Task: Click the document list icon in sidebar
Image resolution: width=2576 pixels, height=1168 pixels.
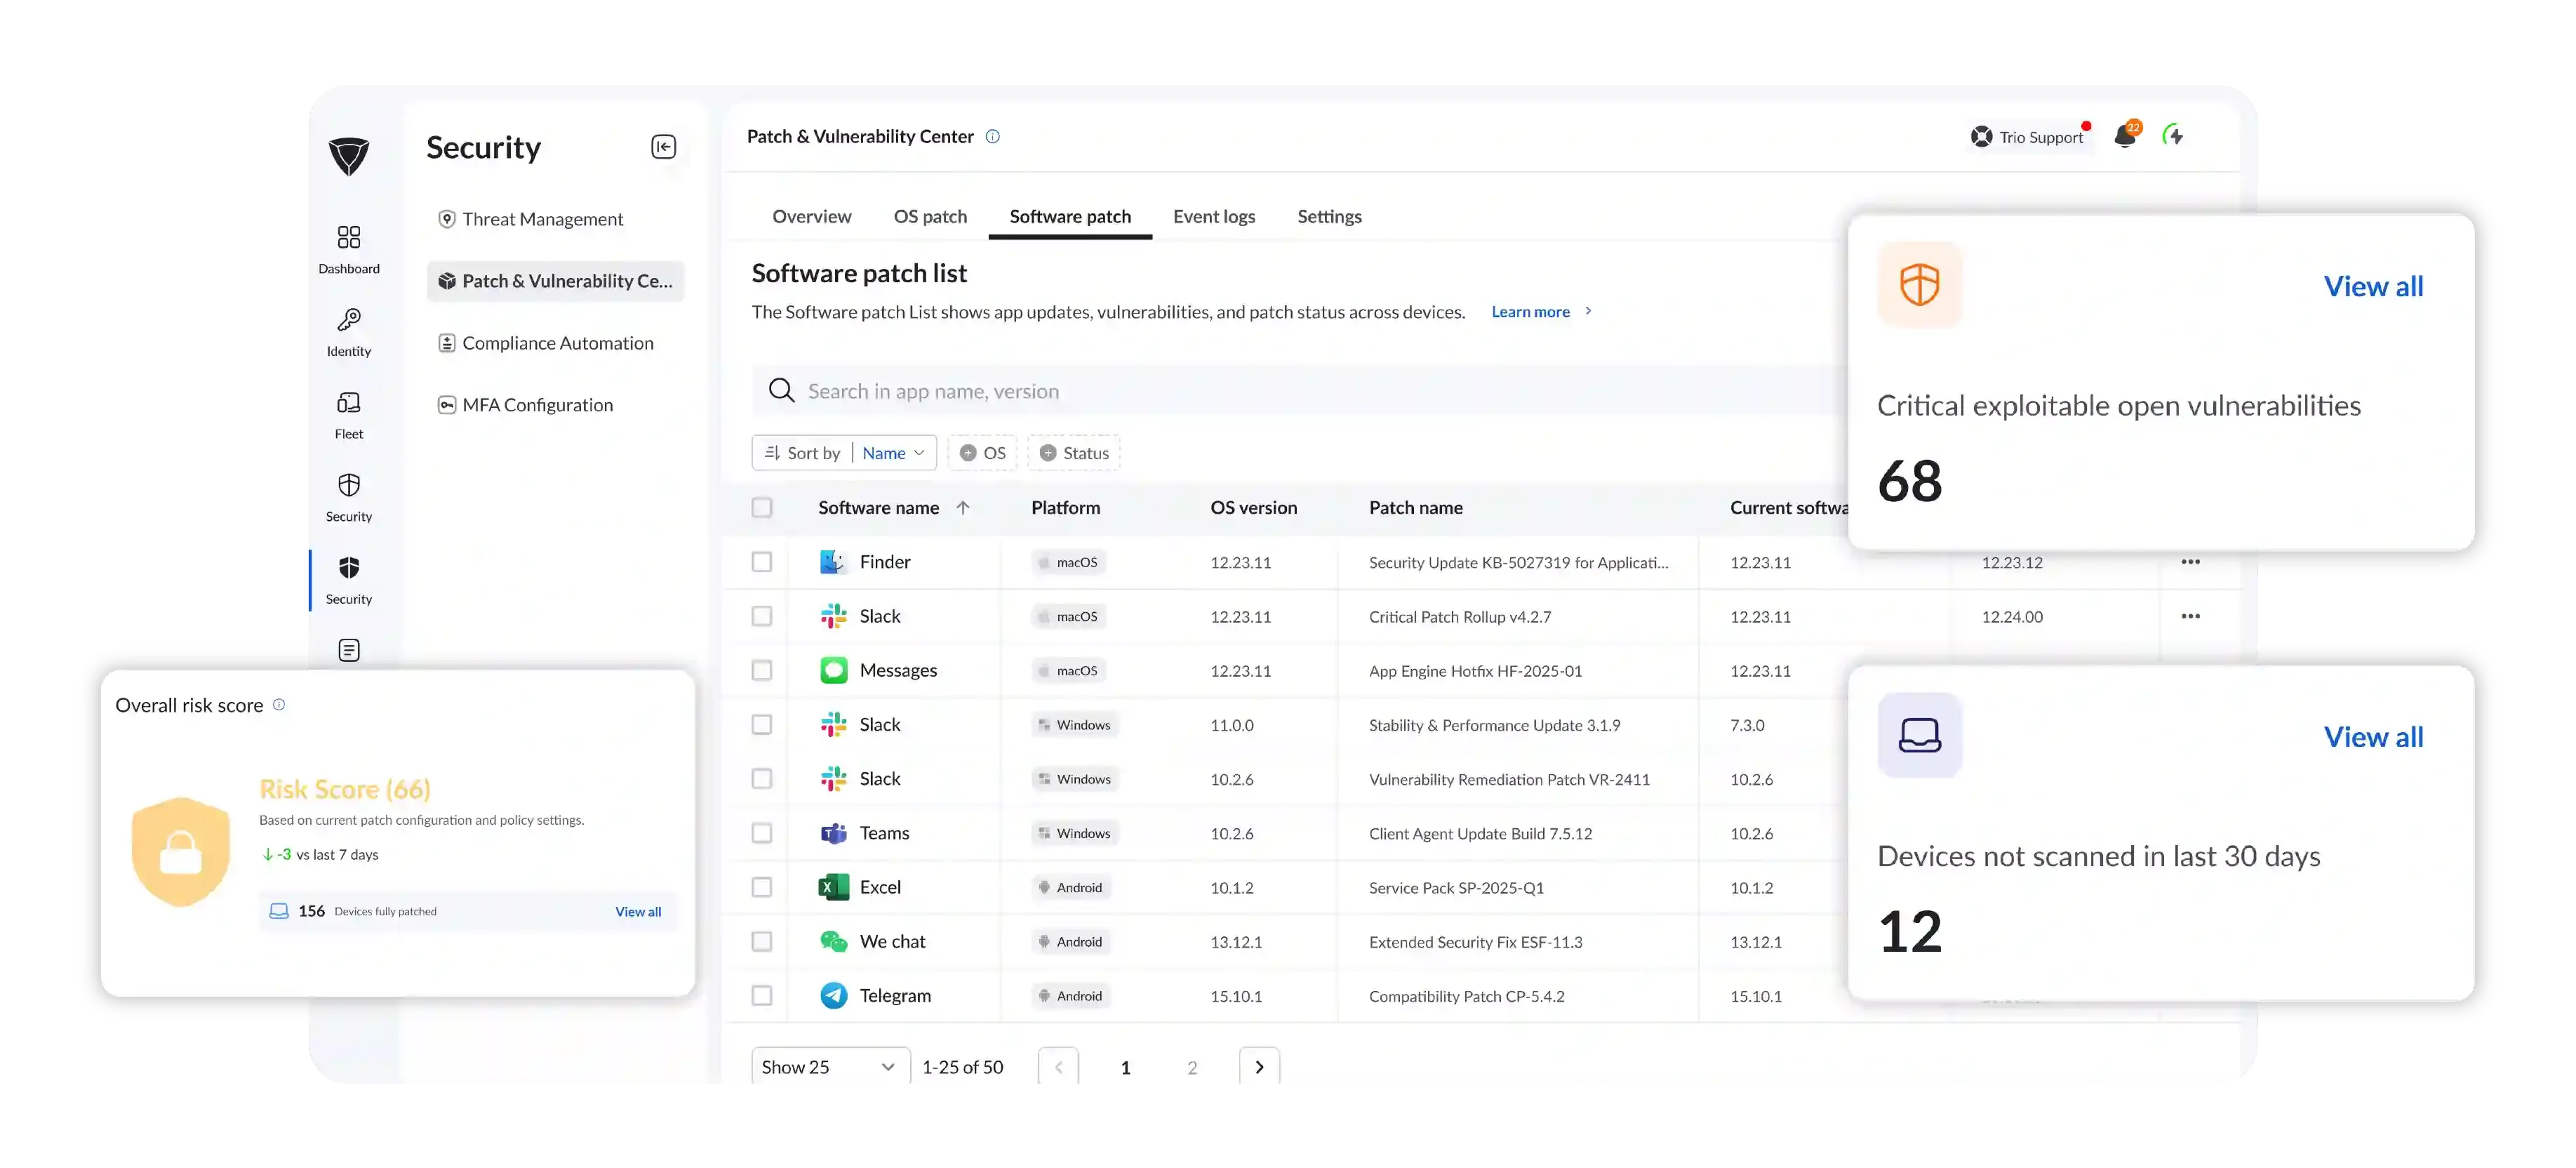Action: [x=348, y=650]
